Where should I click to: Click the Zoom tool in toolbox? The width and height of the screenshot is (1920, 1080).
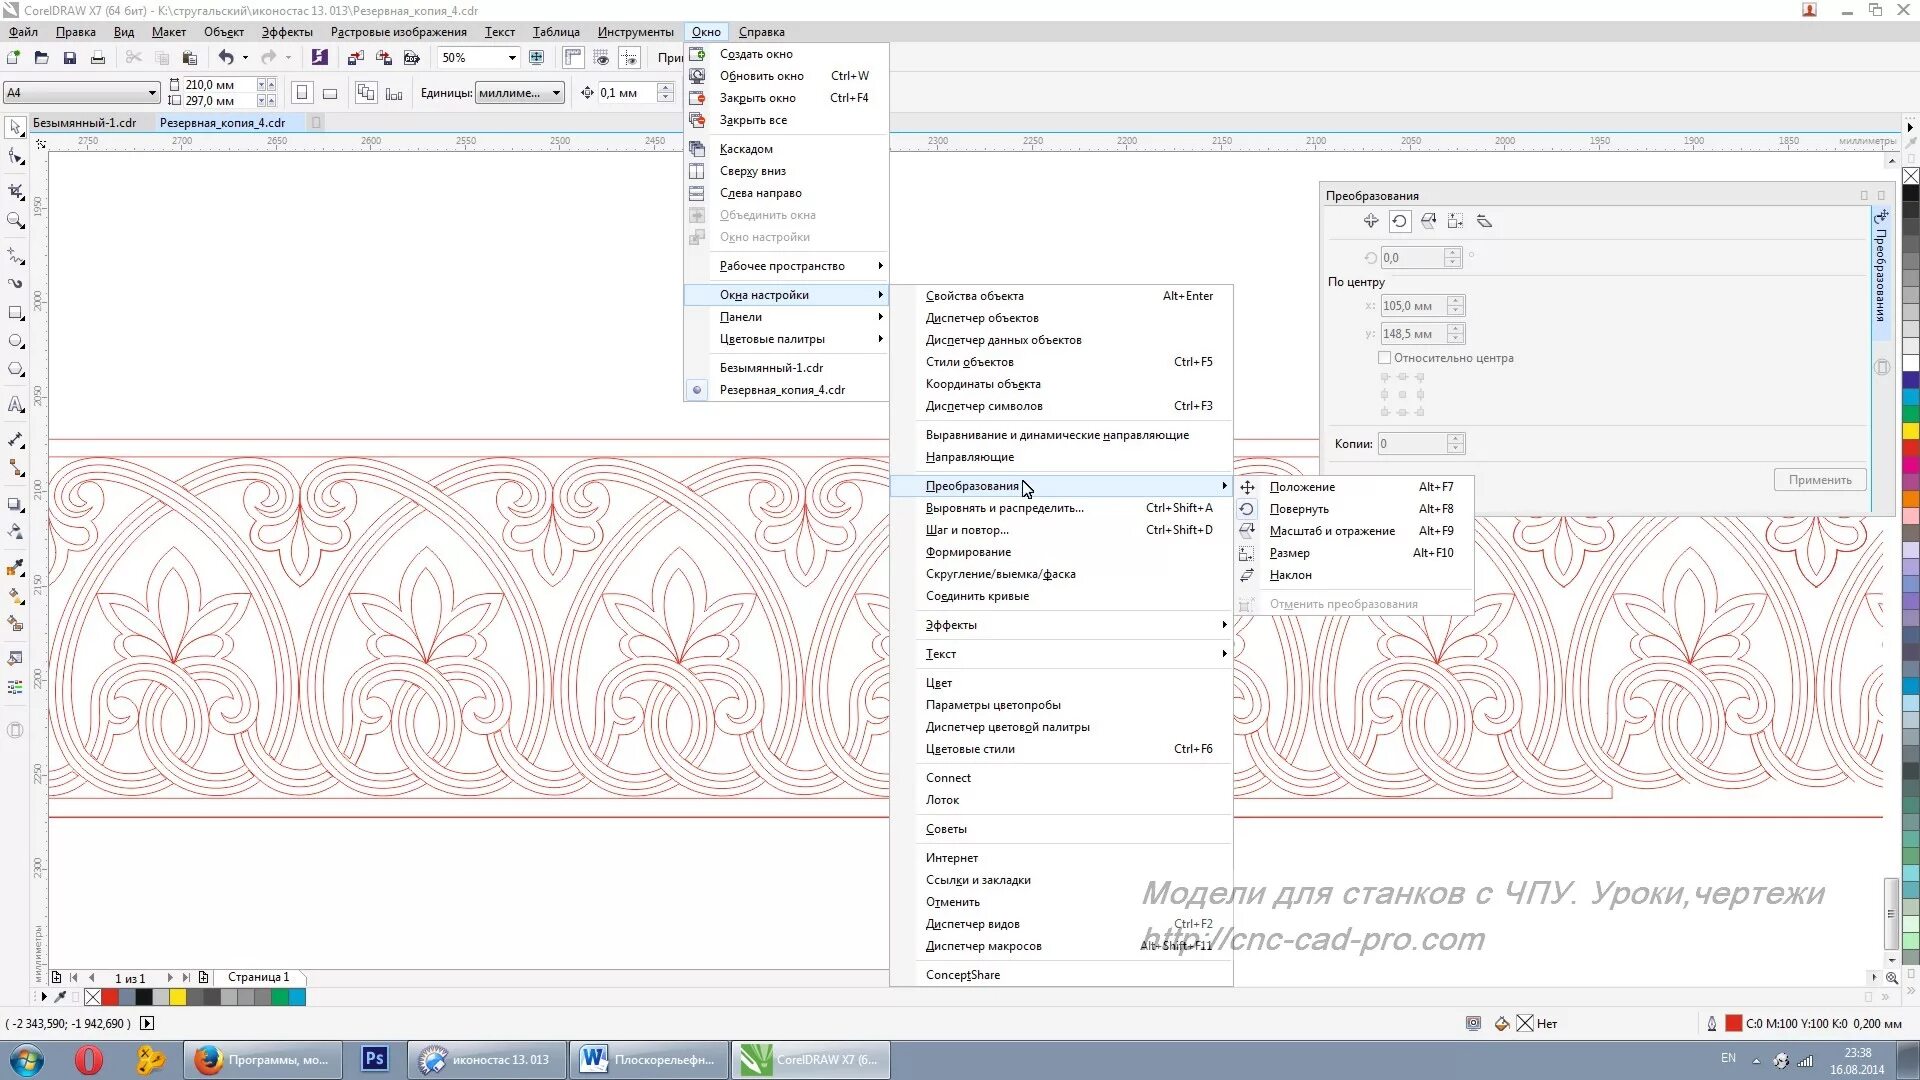[x=16, y=221]
